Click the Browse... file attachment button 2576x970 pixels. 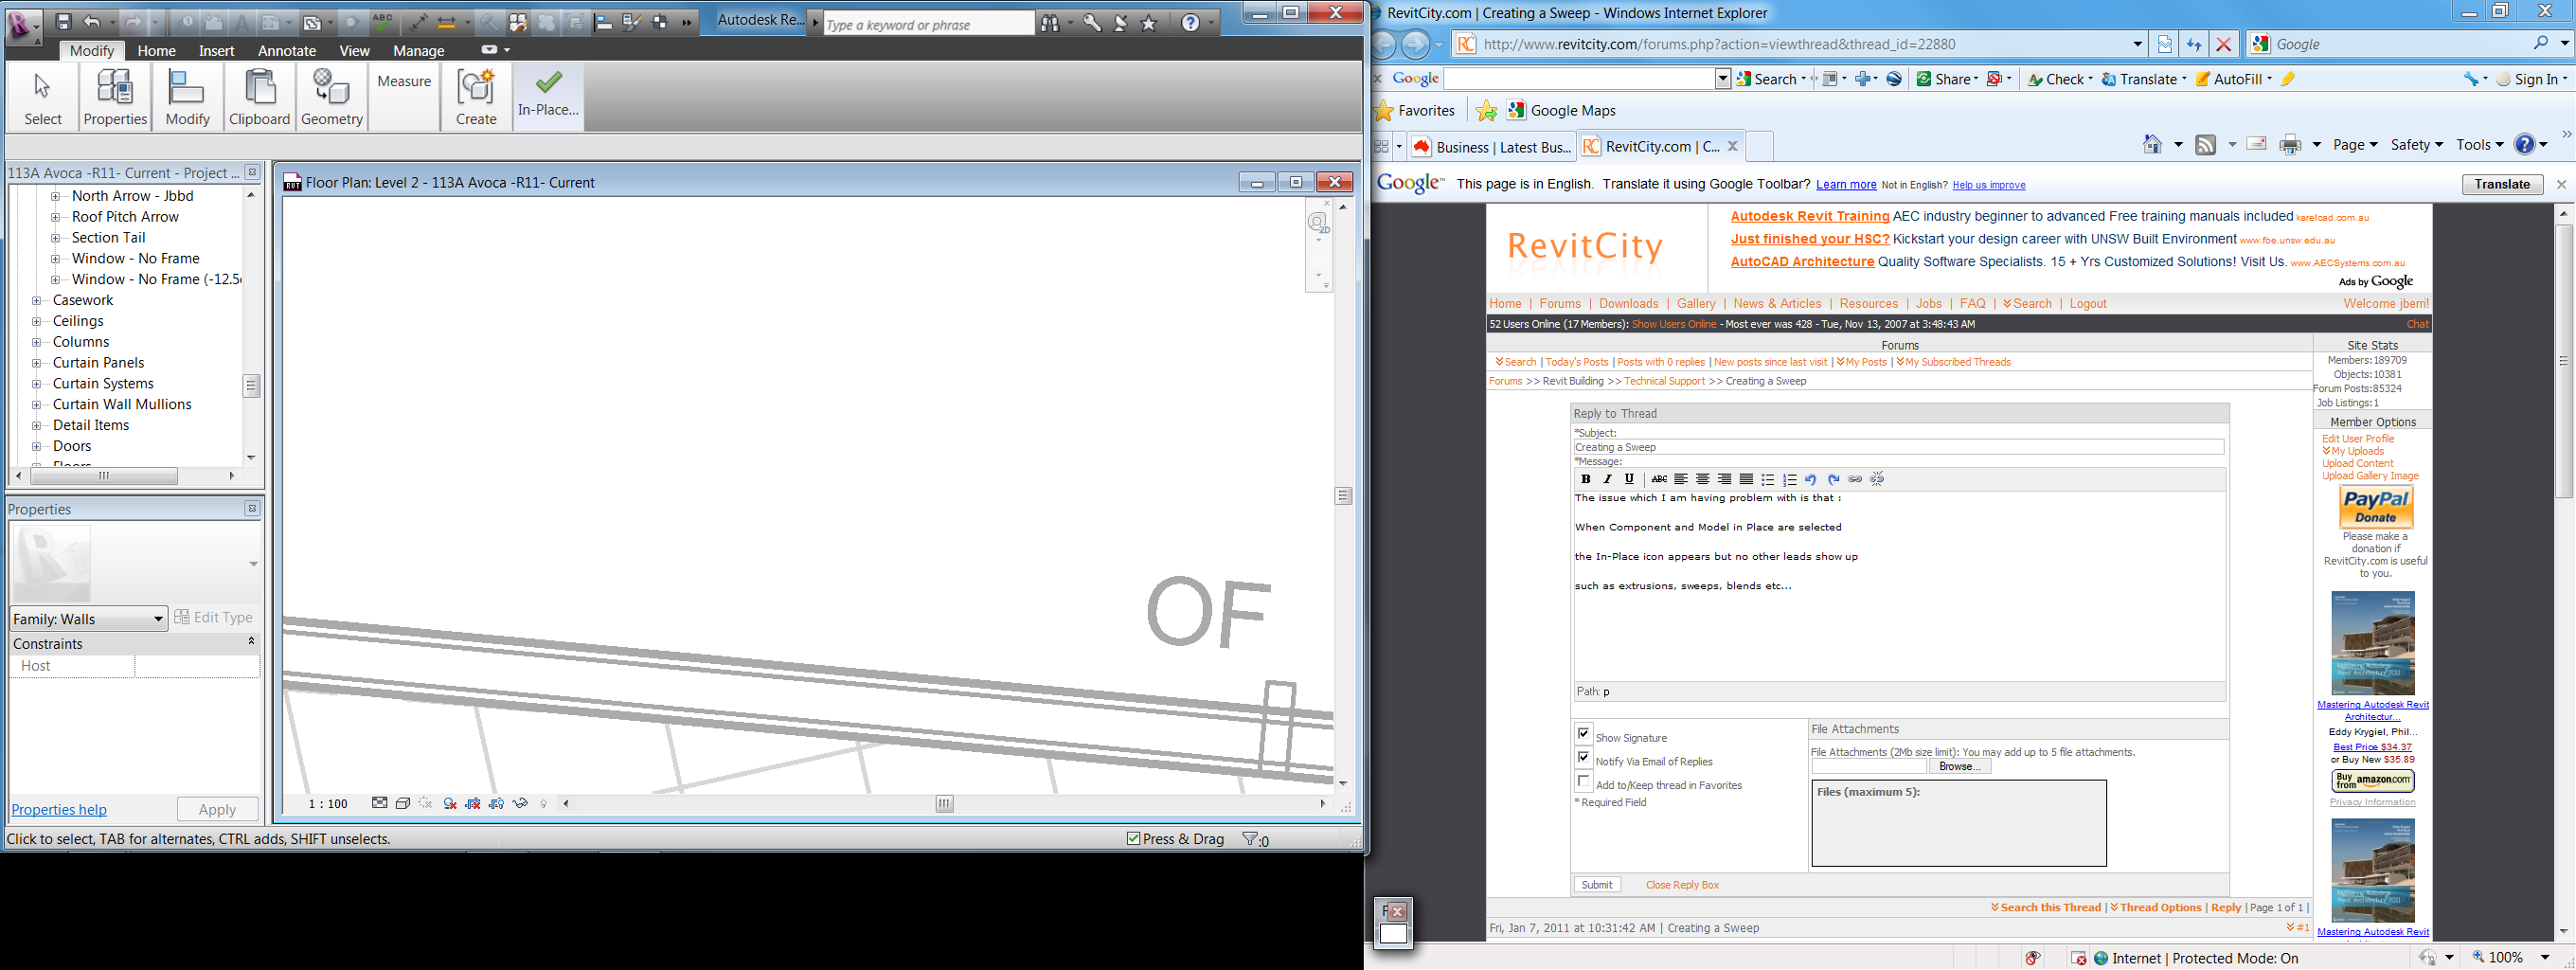point(1959,767)
